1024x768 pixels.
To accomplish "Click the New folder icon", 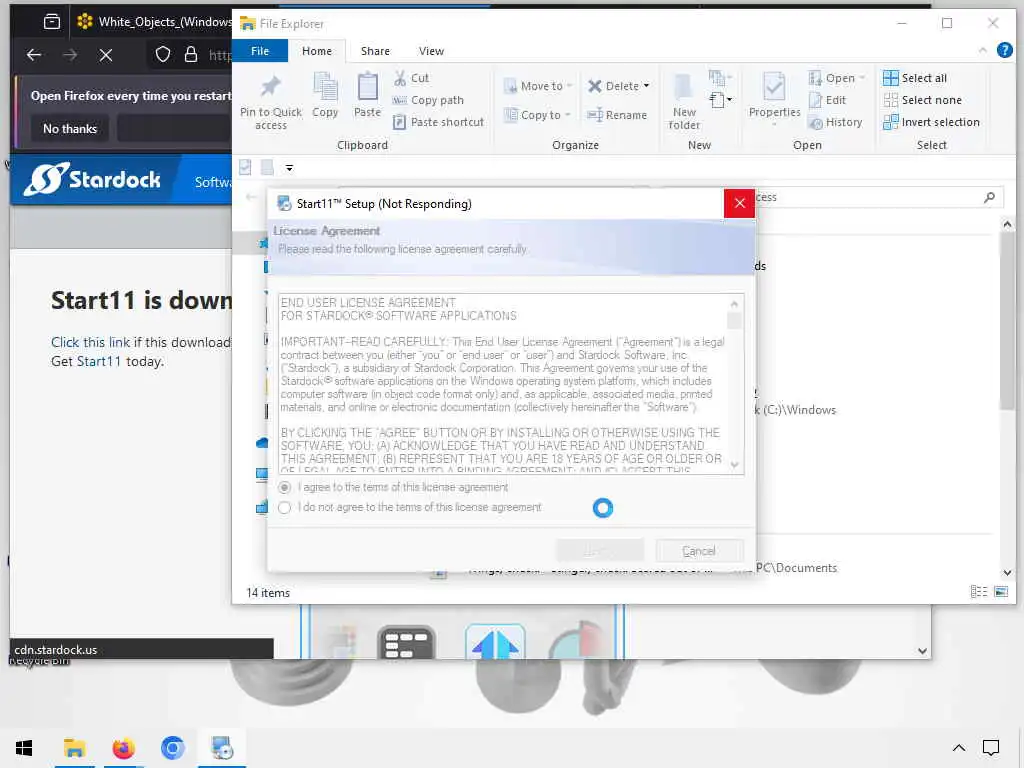I will click(x=684, y=102).
